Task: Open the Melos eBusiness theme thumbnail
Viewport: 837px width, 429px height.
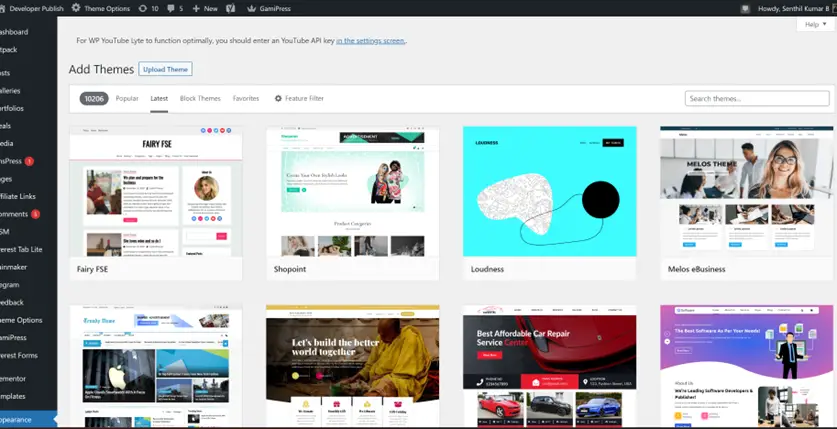Action: (x=747, y=192)
